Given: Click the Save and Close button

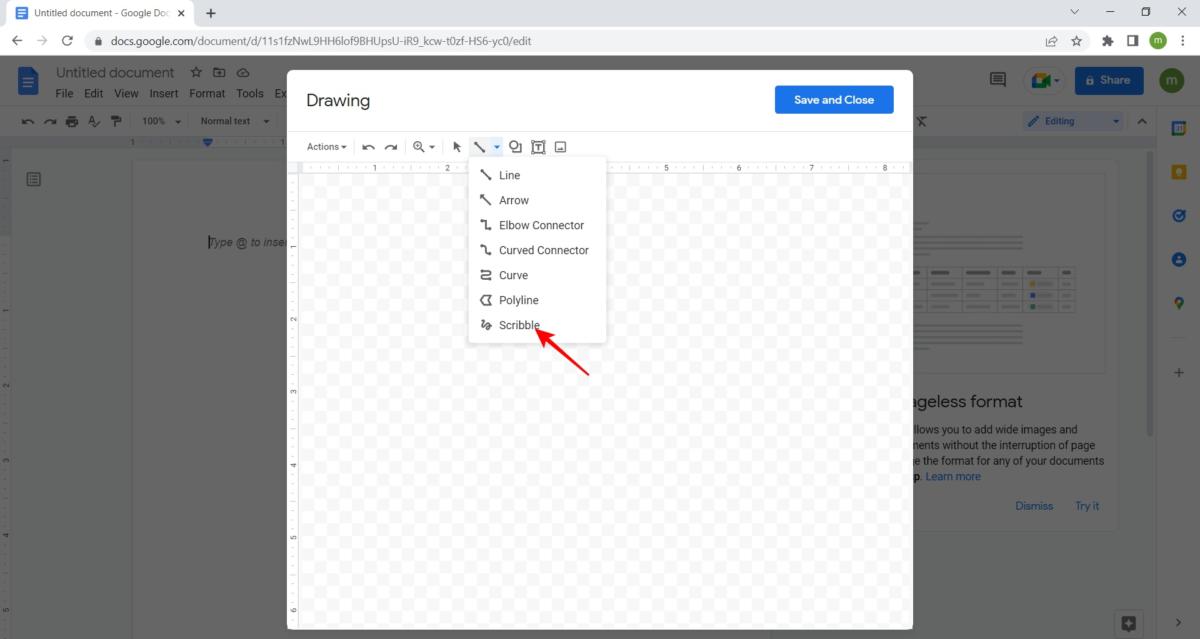Looking at the screenshot, I should click(x=834, y=100).
